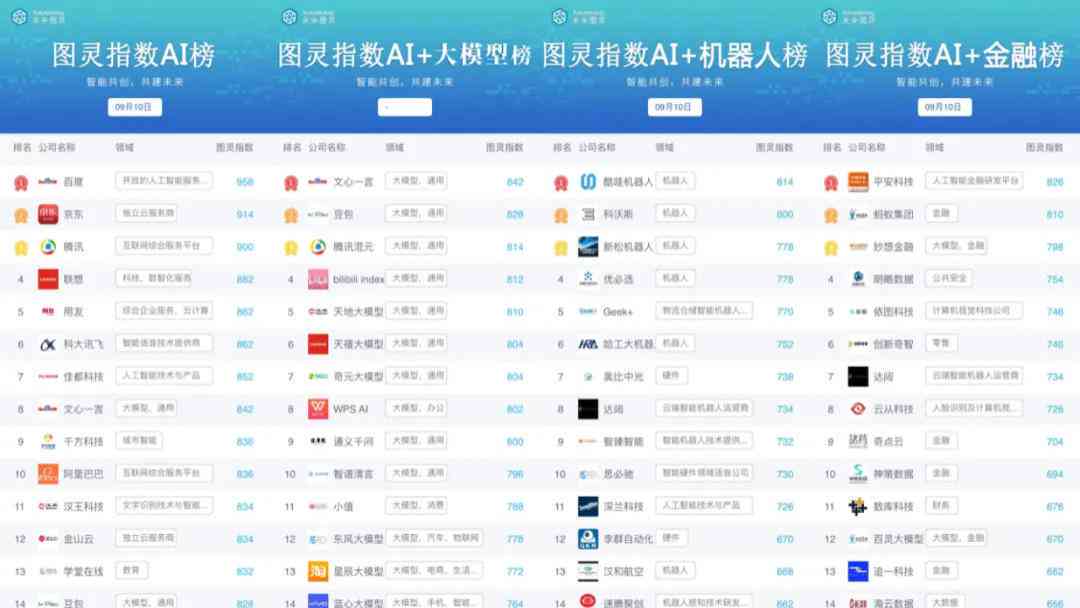Open the 09月10日 date picker in 图灵指数AI榜

click(135, 107)
